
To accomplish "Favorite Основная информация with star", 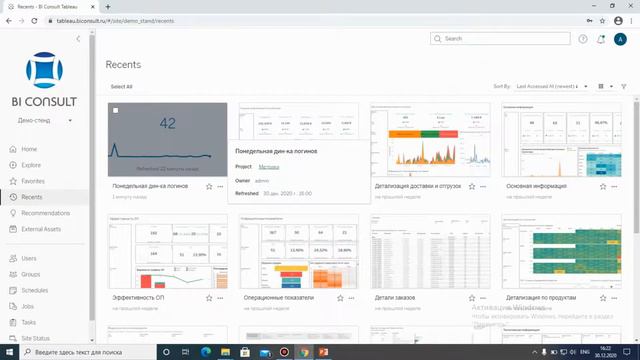I will (603, 187).
